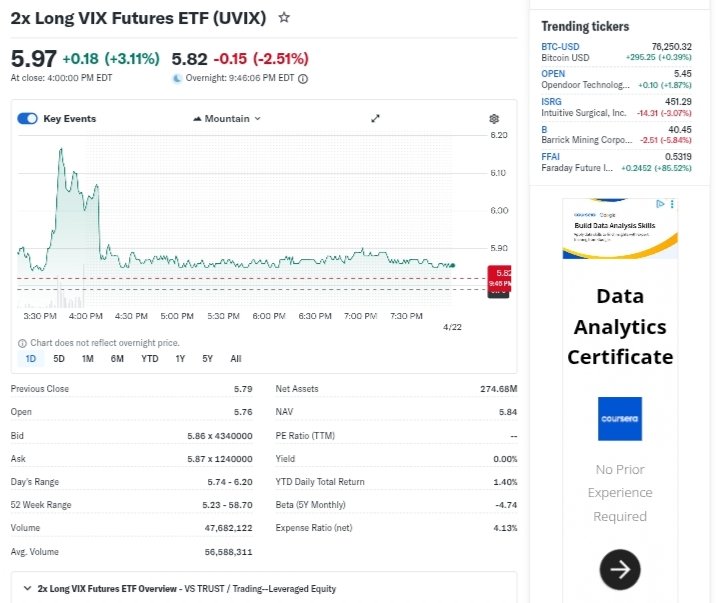
Task: Expand chart to full screen
Action: point(376,119)
